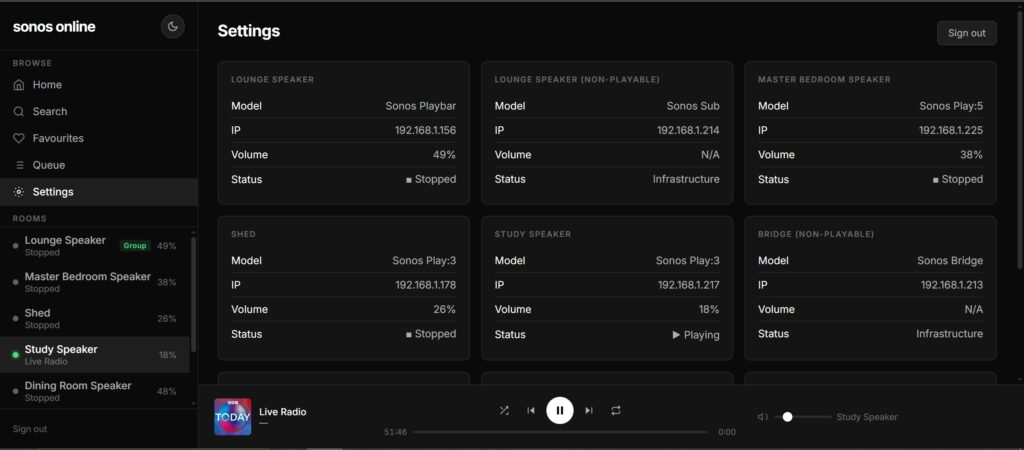Click the 49% volume in Lounge Speaker card
Image resolution: width=1024 pixels, height=450 pixels.
point(443,155)
